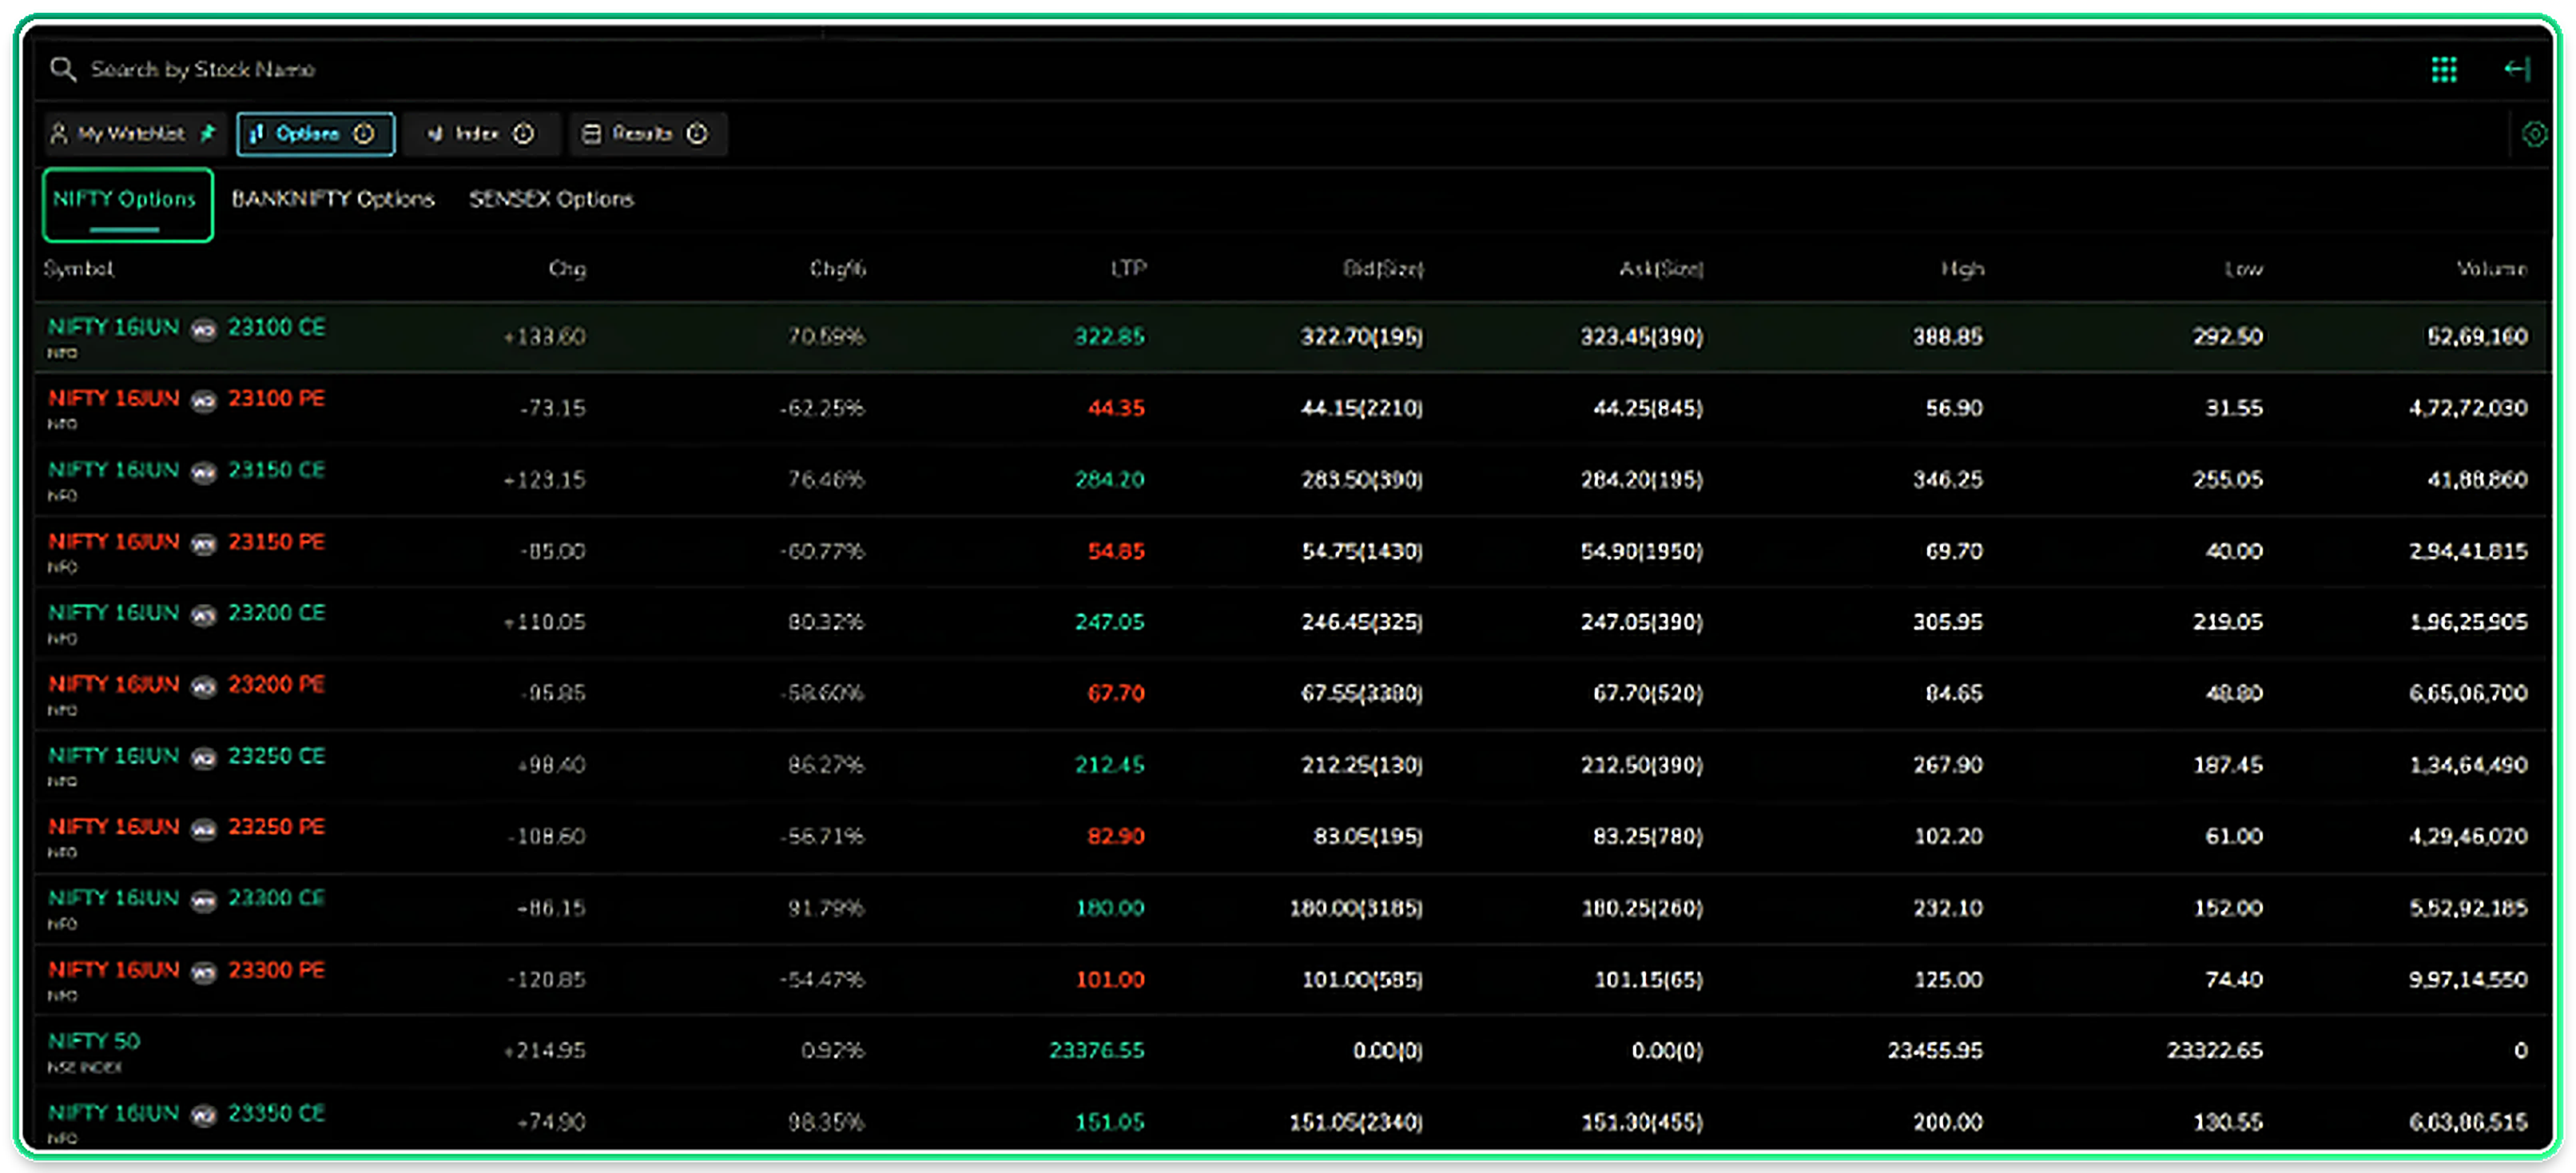Click ask quote 54.90(1950)

point(1641,551)
